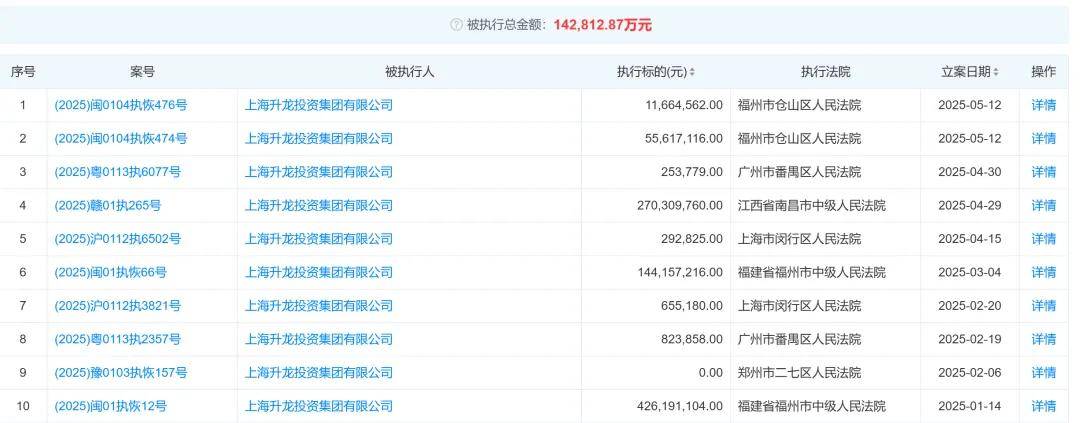
Task: View 详情 for case 闽01执恢66号
Action: [x=1043, y=272]
